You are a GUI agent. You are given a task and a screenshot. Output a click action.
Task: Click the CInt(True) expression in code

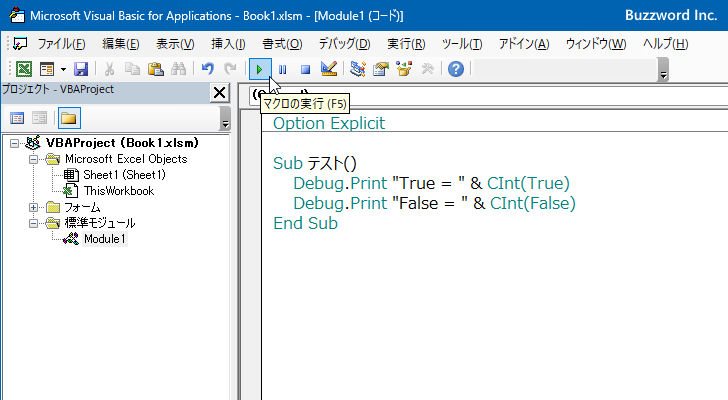(528, 183)
